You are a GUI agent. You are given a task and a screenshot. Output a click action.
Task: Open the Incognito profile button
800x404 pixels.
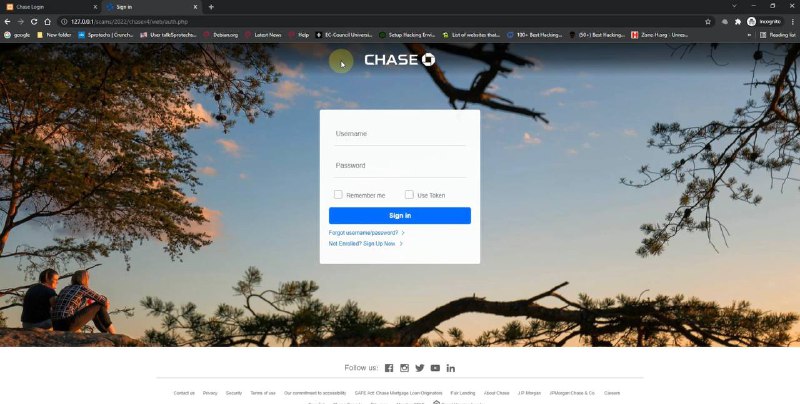[764, 21]
